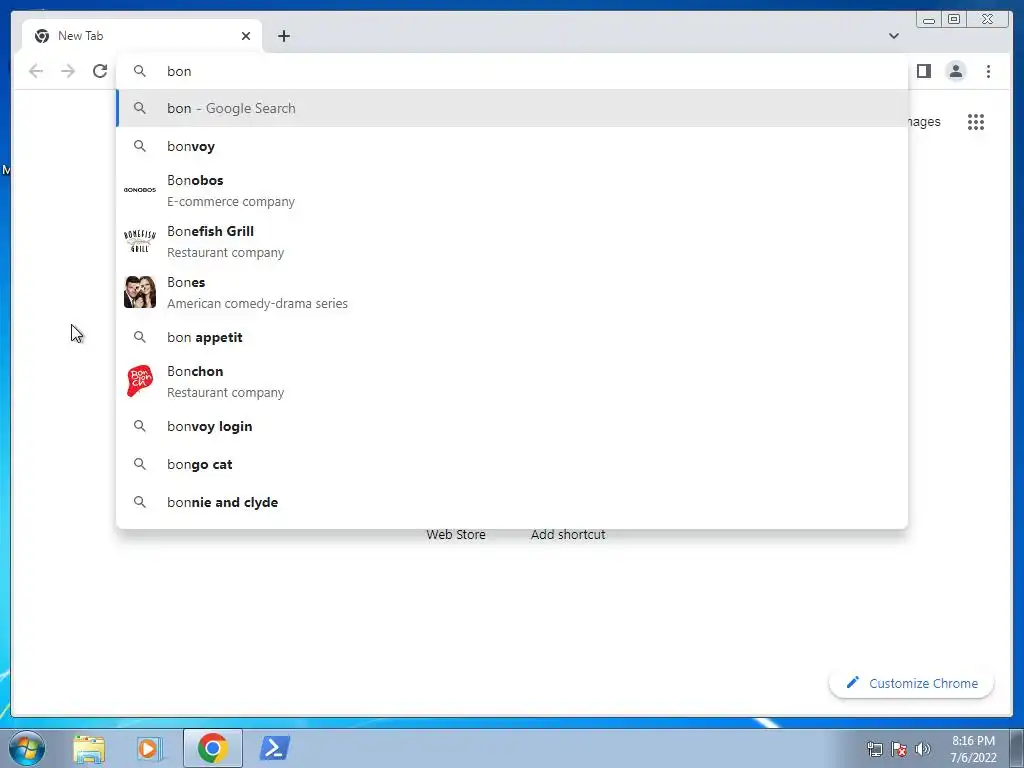Select 'bonnie and clyde' suggestion
The height and width of the screenshot is (768, 1024).
tap(511, 502)
